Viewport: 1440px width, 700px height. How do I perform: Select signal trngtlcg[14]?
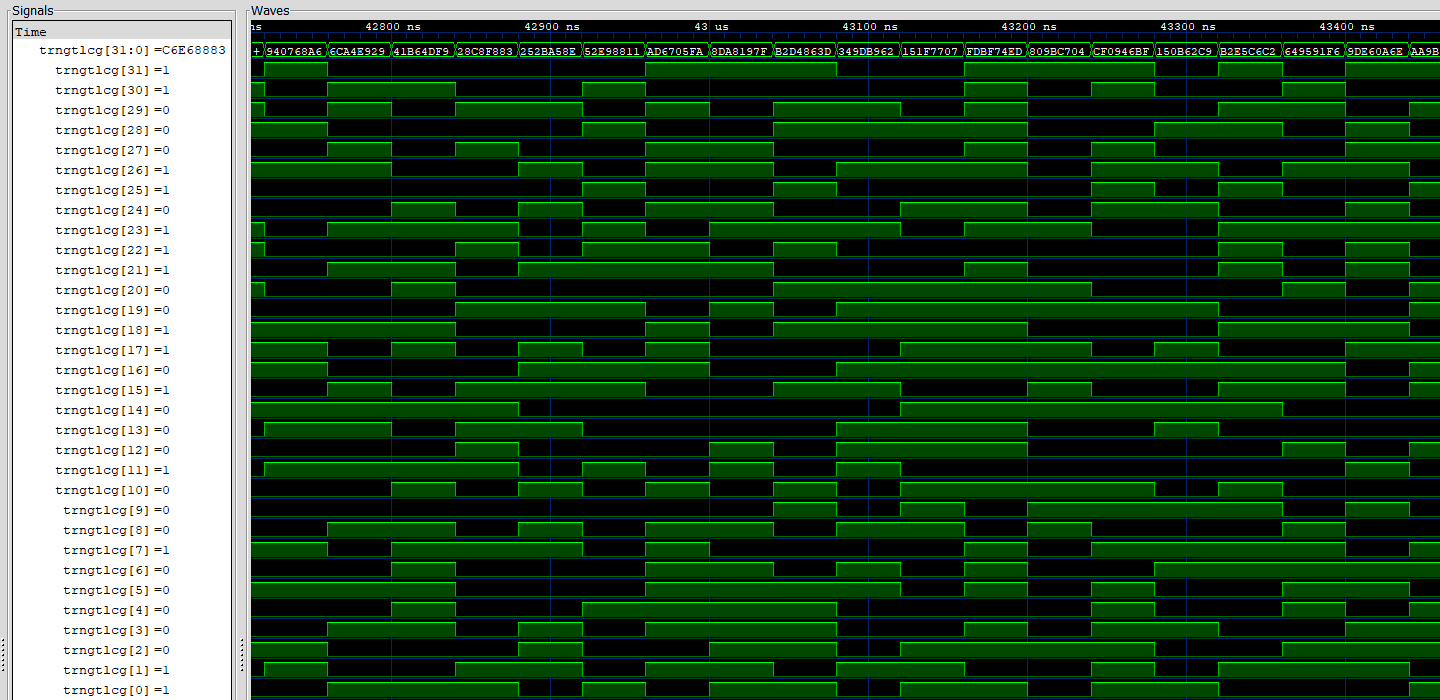click(112, 410)
